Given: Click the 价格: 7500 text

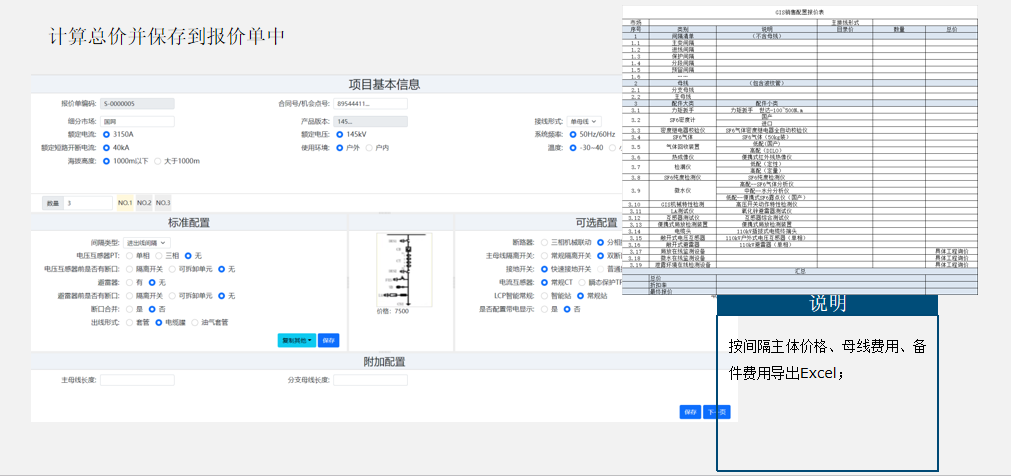Looking at the screenshot, I should pyautogui.click(x=393, y=312).
